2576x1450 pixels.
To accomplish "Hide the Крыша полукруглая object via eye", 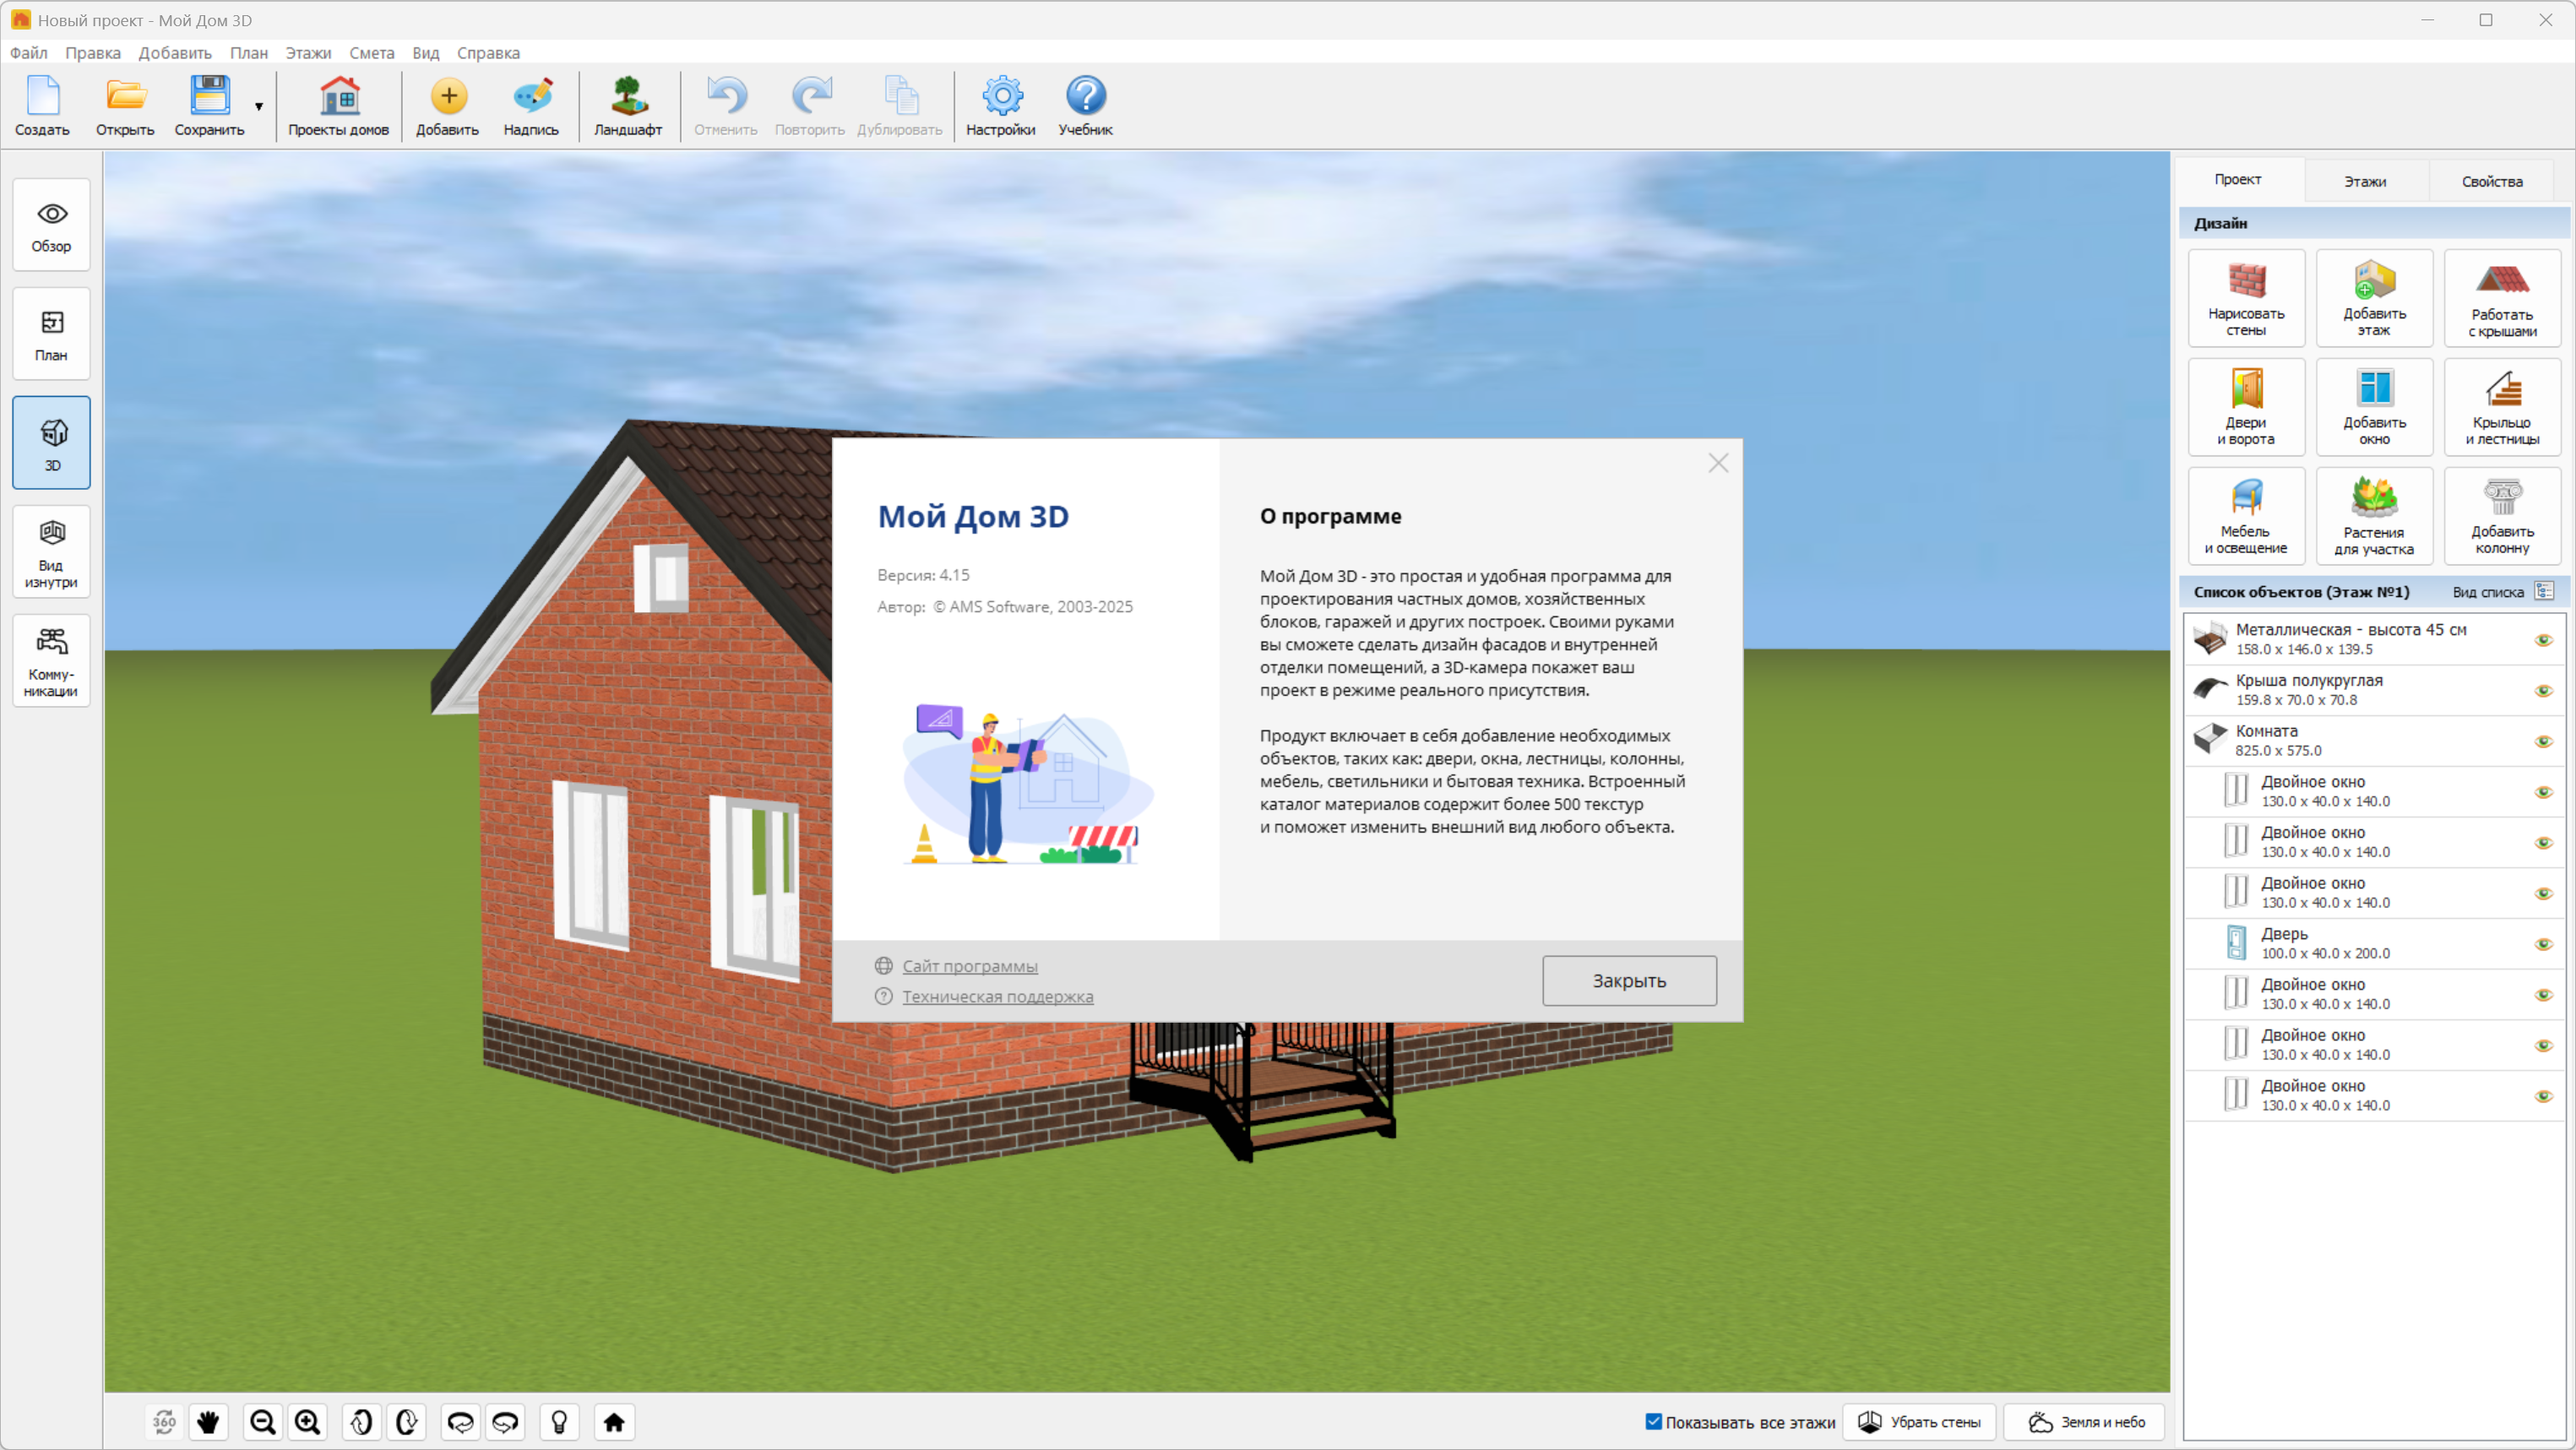I will [x=2543, y=690].
